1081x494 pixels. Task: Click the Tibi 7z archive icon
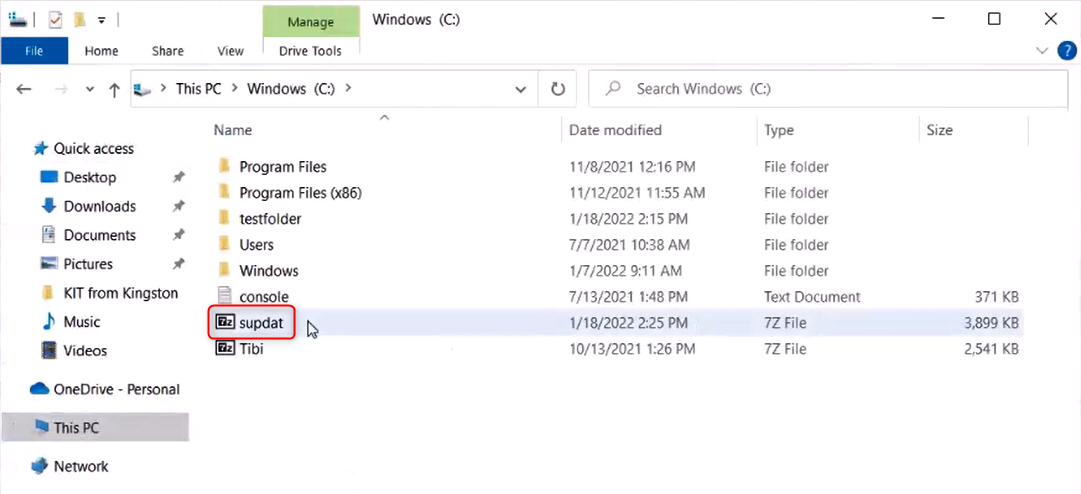click(x=225, y=349)
